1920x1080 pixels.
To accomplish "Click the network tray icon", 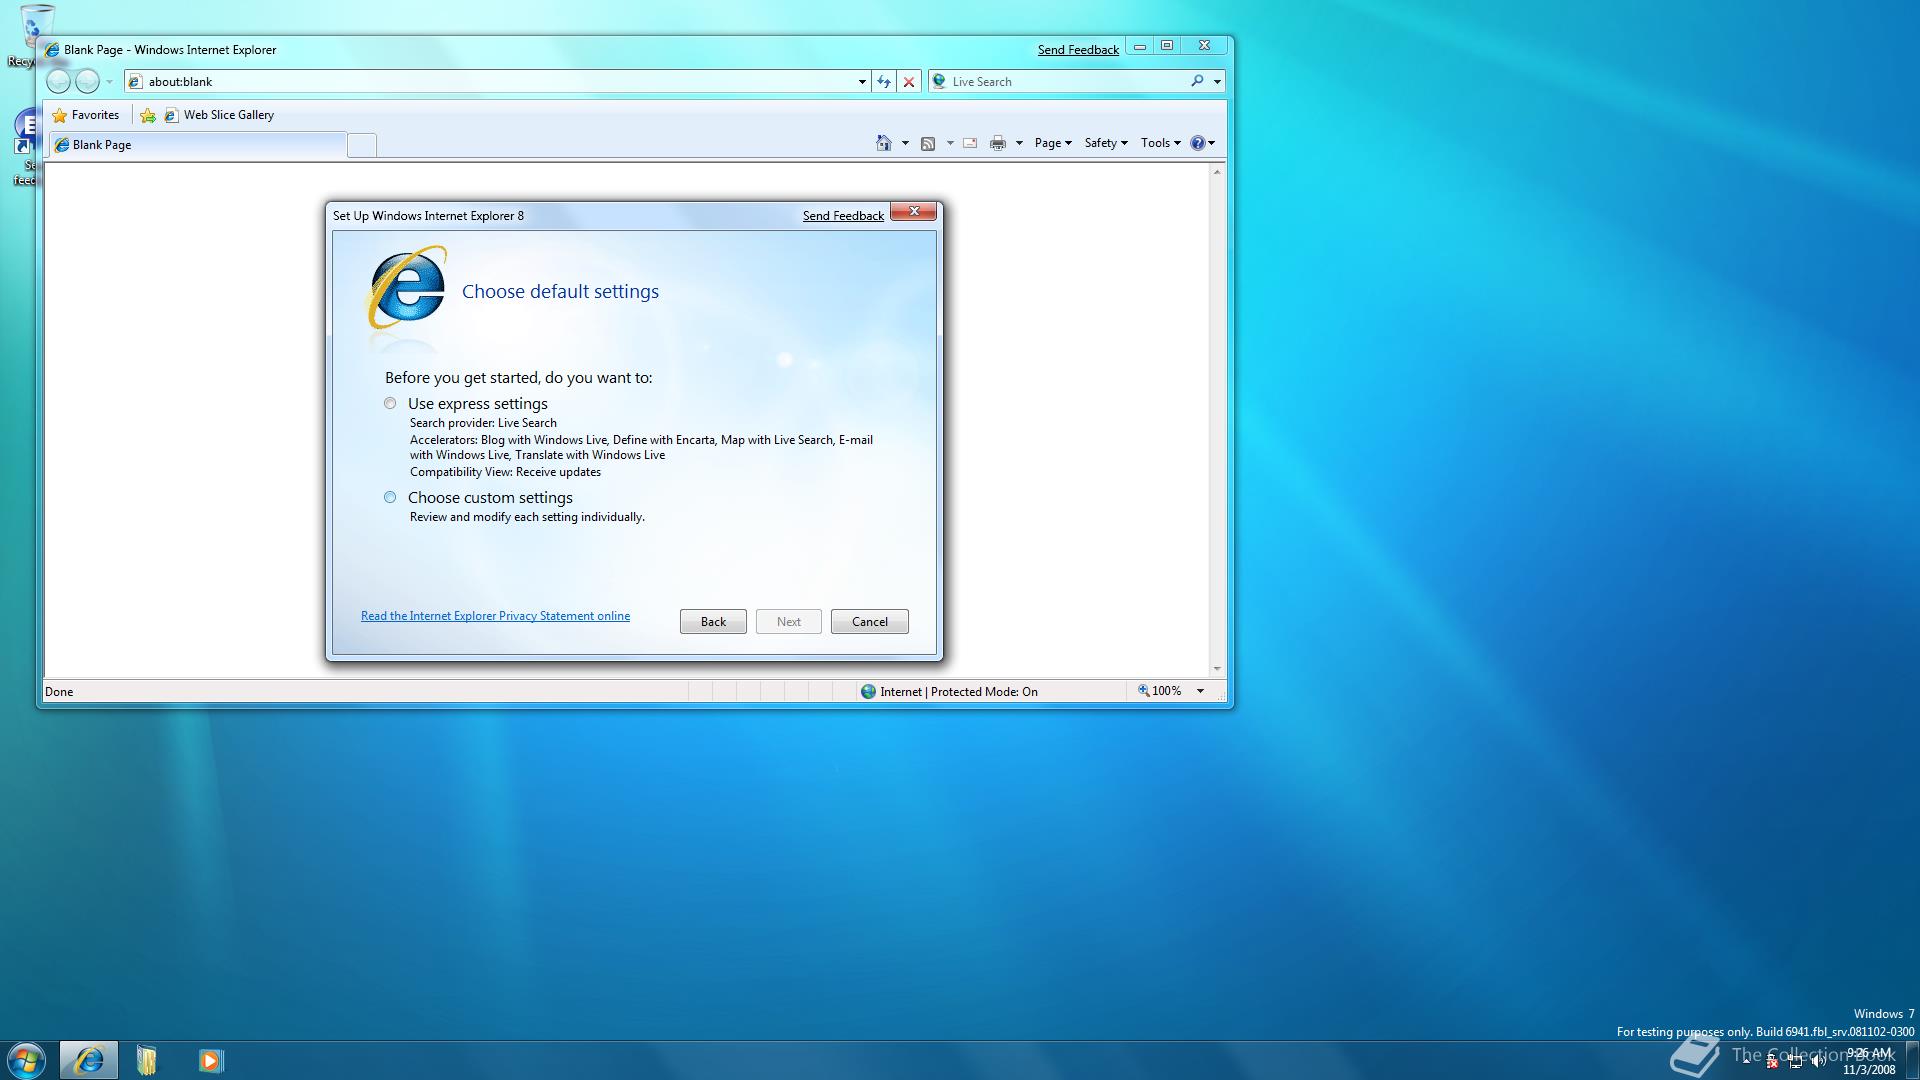I will click(x=1795, y=1062).
